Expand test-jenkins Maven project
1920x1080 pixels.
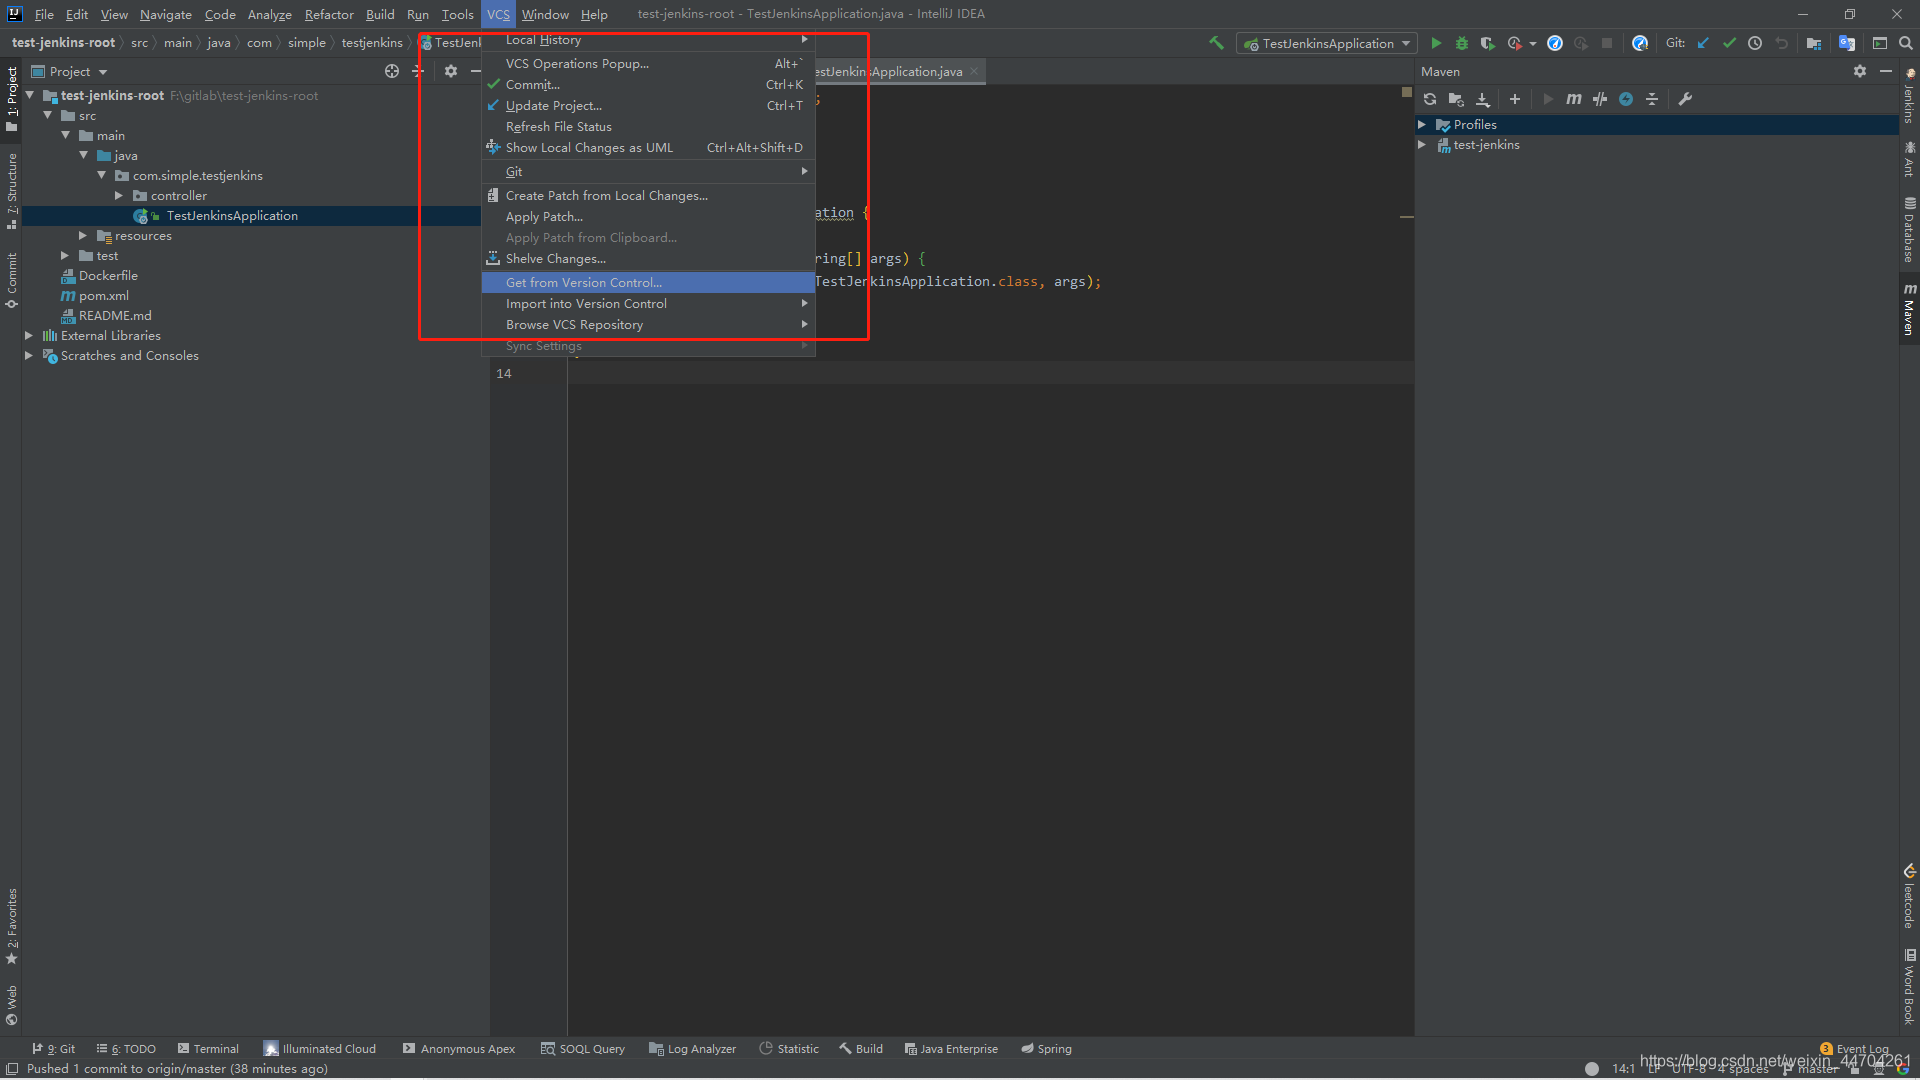pyautogui.click(x=1422, y=144)
